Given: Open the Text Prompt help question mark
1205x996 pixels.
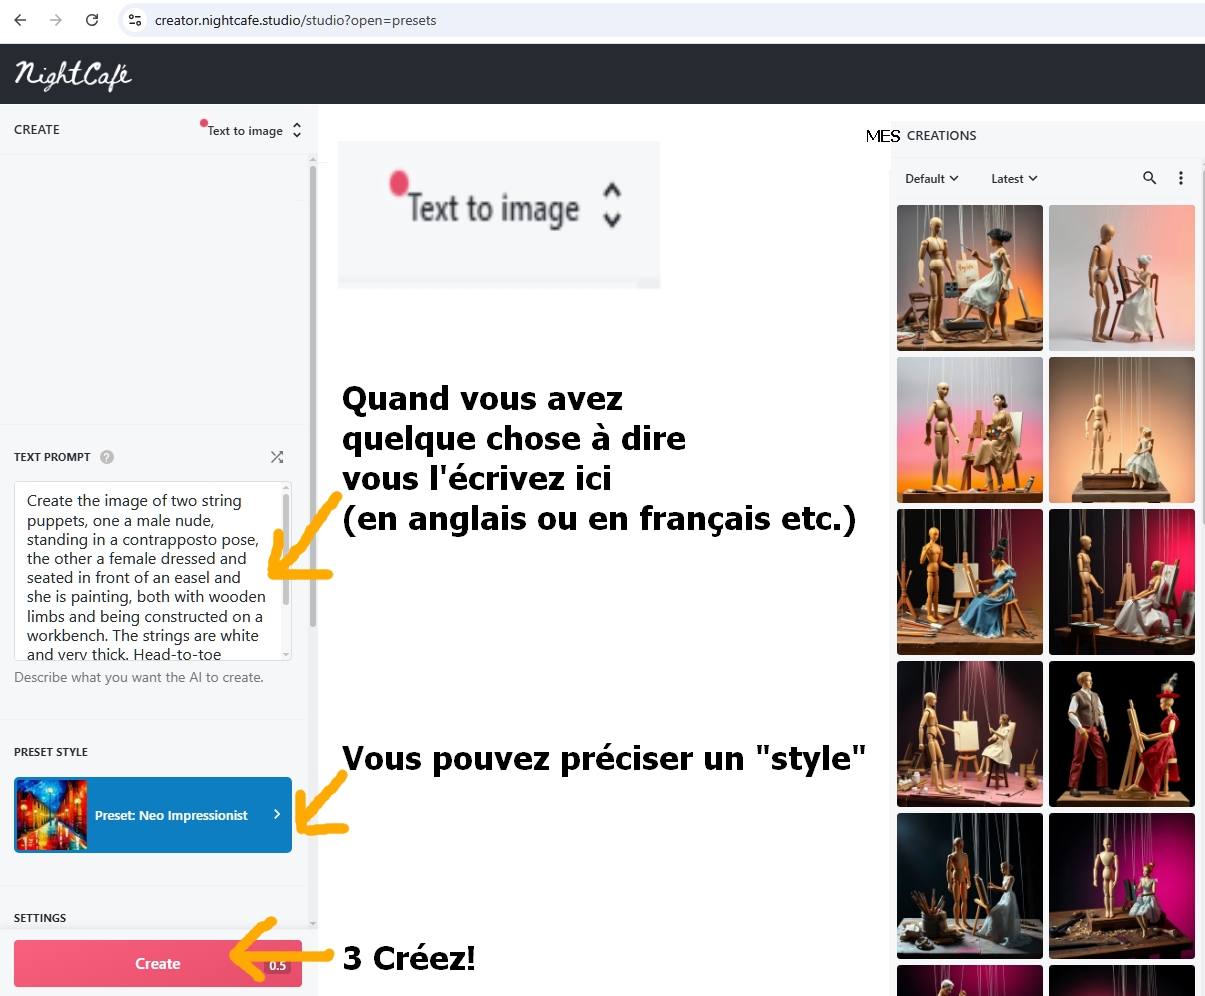Looking at the screenshot, I should (x=107, y=457).
